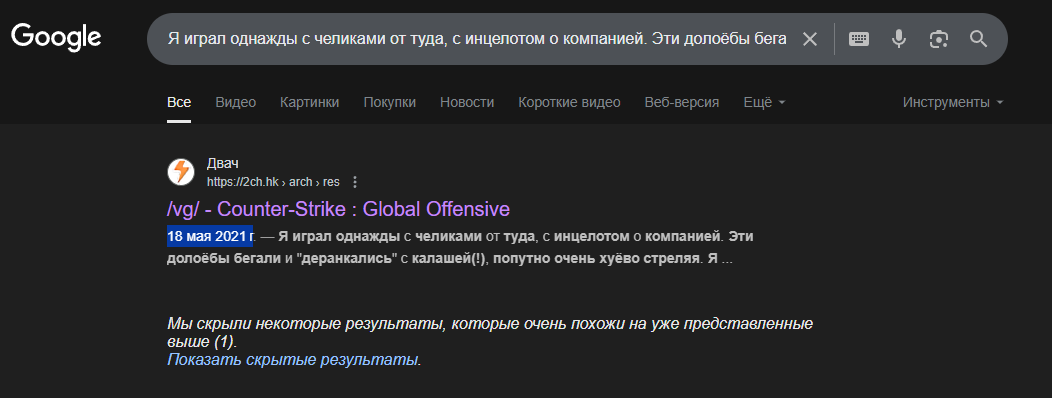Click inside the search query field
This screenshot has height=398, width=1052.
(x=476, y=39)
